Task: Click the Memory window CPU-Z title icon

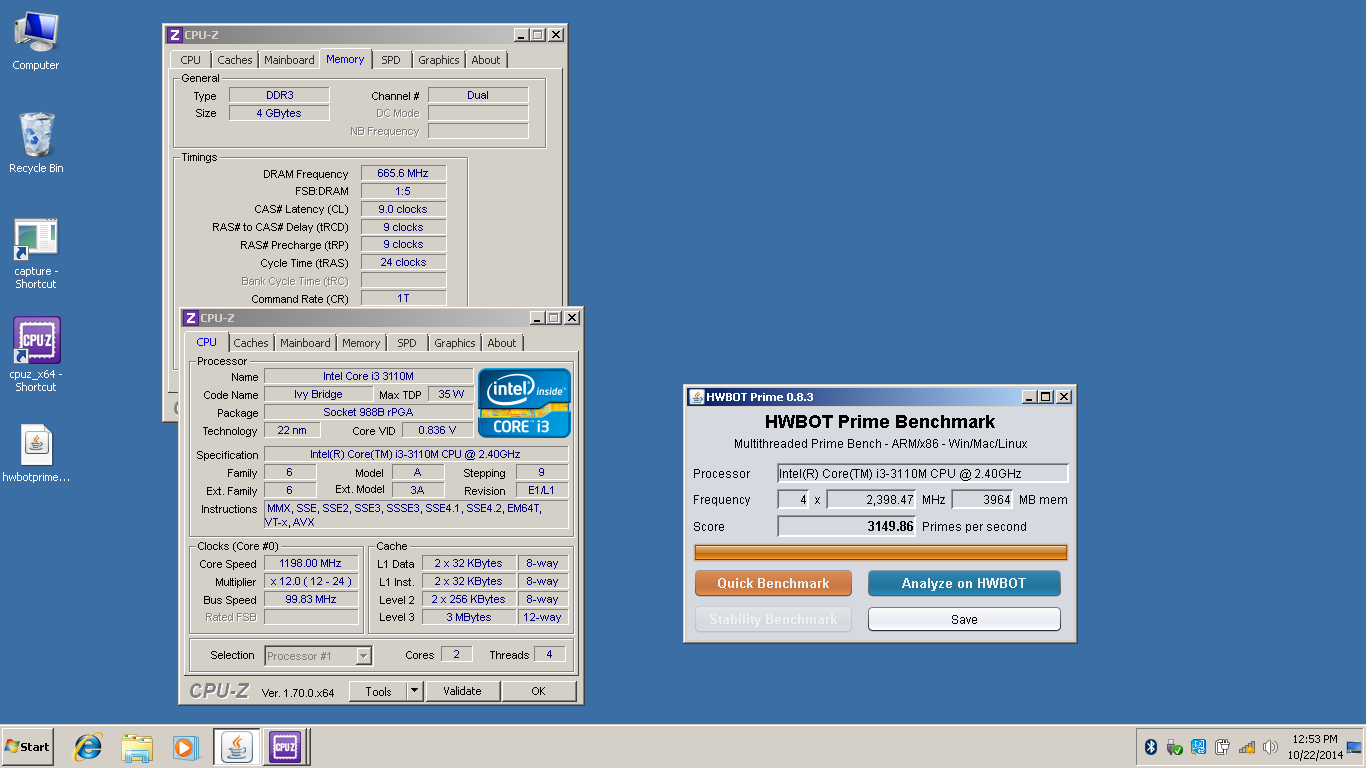Action: 174,35
